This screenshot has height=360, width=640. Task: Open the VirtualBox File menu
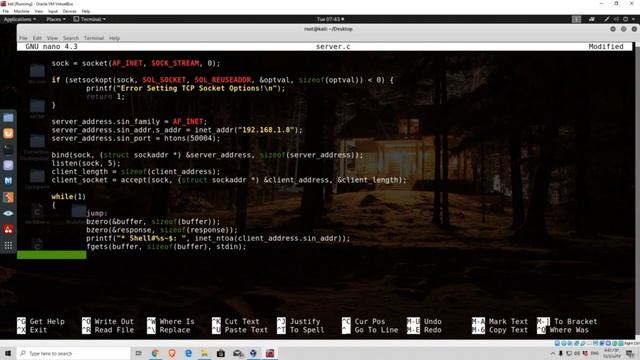[x=6, y=11]
